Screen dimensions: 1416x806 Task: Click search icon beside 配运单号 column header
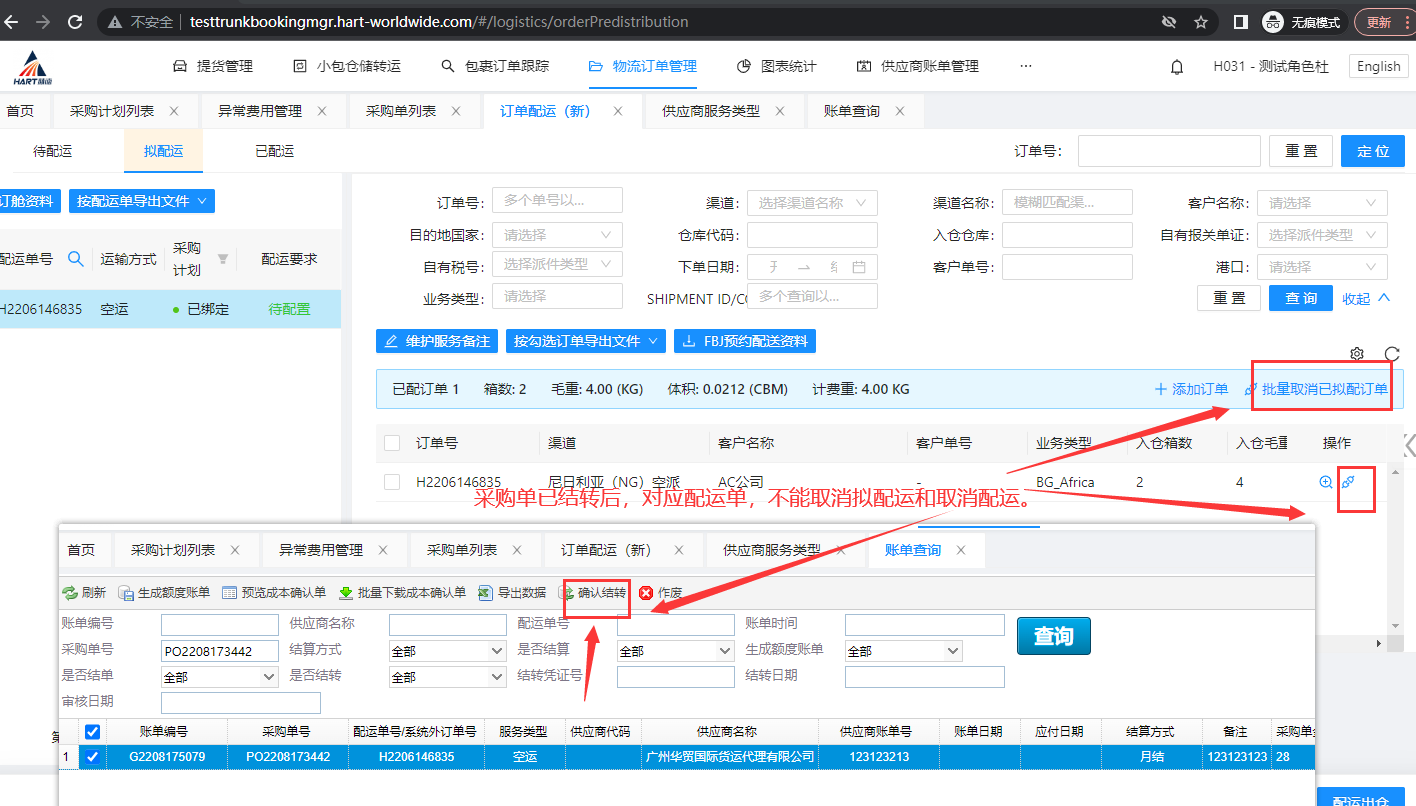point(76,259)
